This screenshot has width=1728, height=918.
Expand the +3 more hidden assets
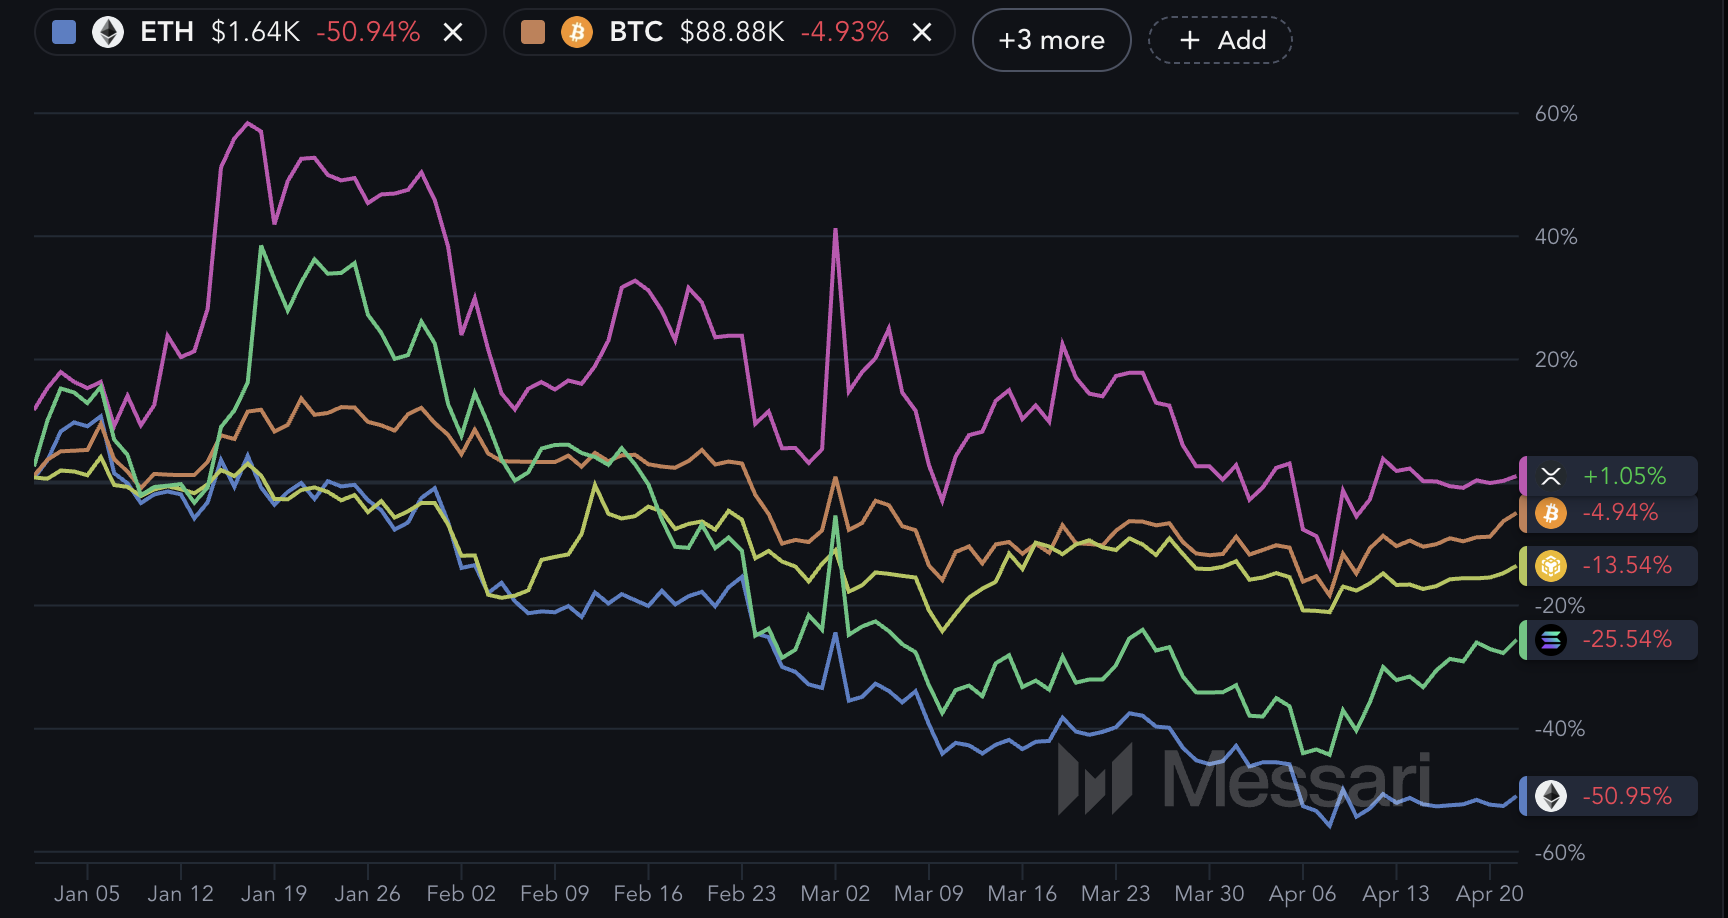[1051, 40]
